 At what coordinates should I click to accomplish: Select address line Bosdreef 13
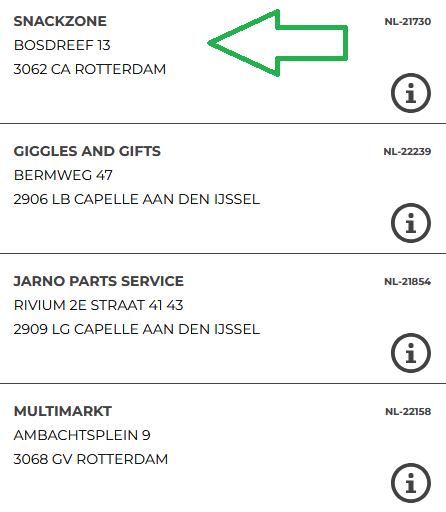pyautogui.click(x=62, y=45)
